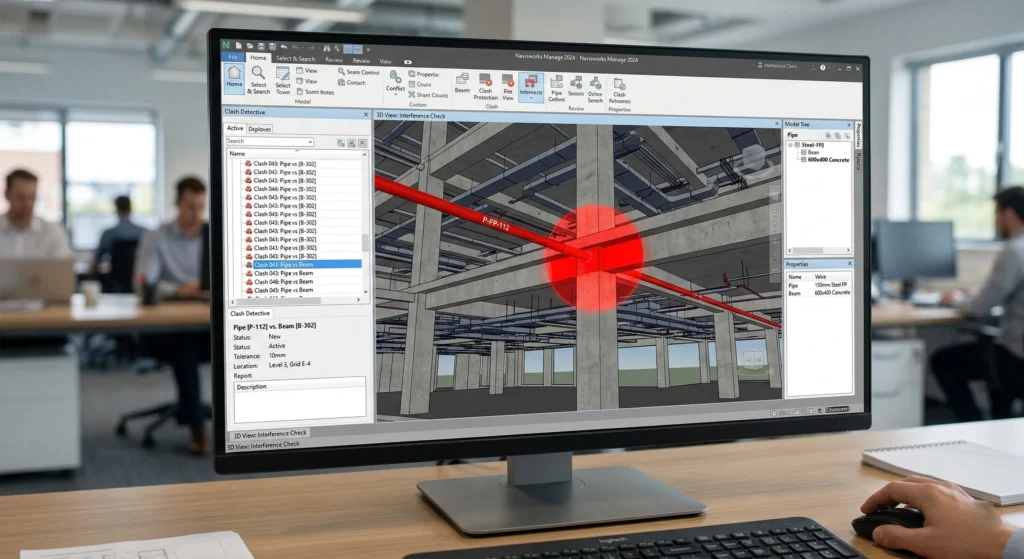Select the highlighted Clash 043: Pipe vs Beam row
The height and width of the screenshot is (559, 1024).
[x=302, y=264]
